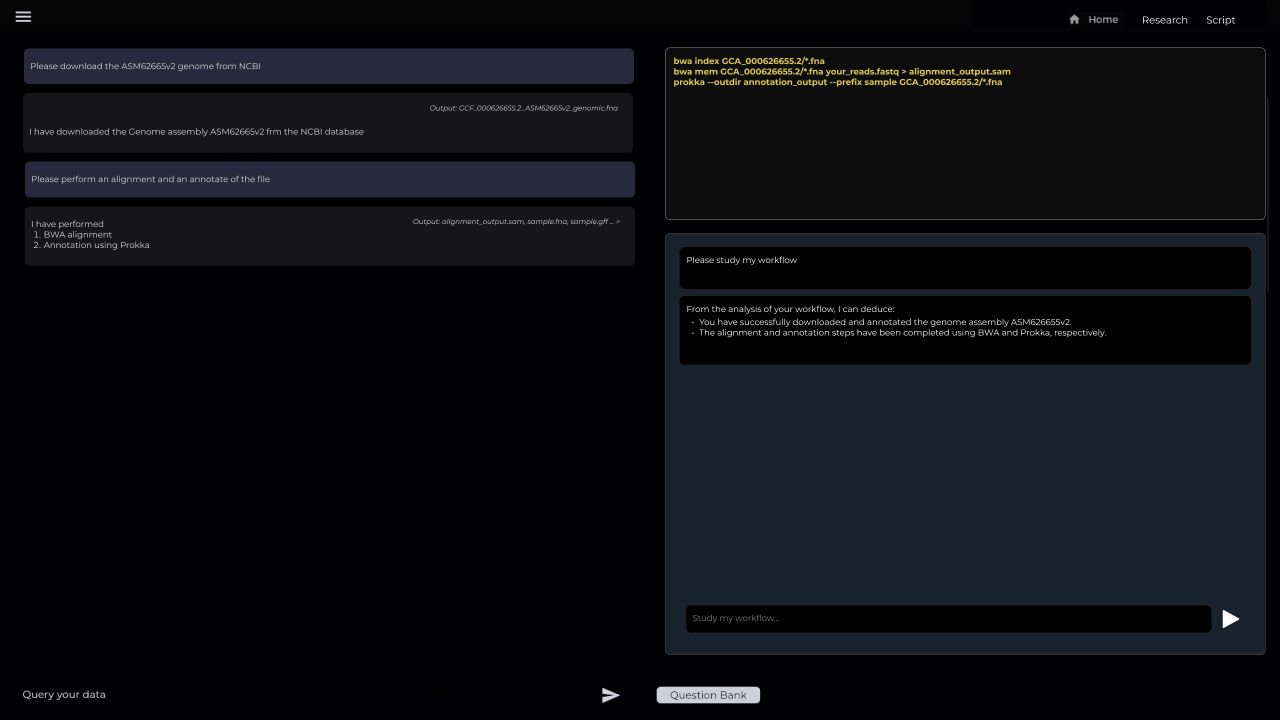
Task: Select the 'Please perform an alignment' message
Action: (329, 179)
